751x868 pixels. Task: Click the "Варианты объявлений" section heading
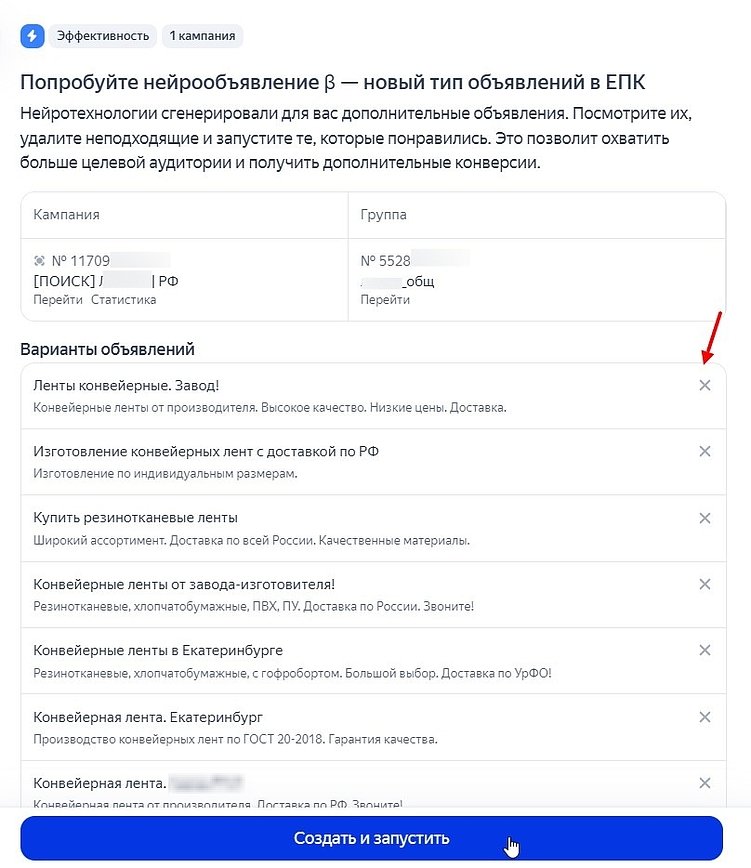pyautogui.click(x=107, y=348)
